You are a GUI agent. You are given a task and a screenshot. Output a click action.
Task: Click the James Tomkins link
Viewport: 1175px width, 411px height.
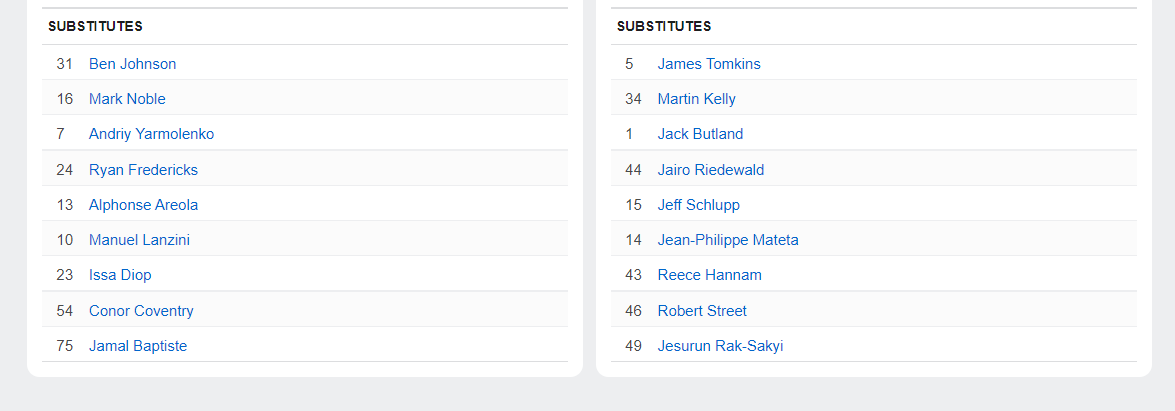709,64
